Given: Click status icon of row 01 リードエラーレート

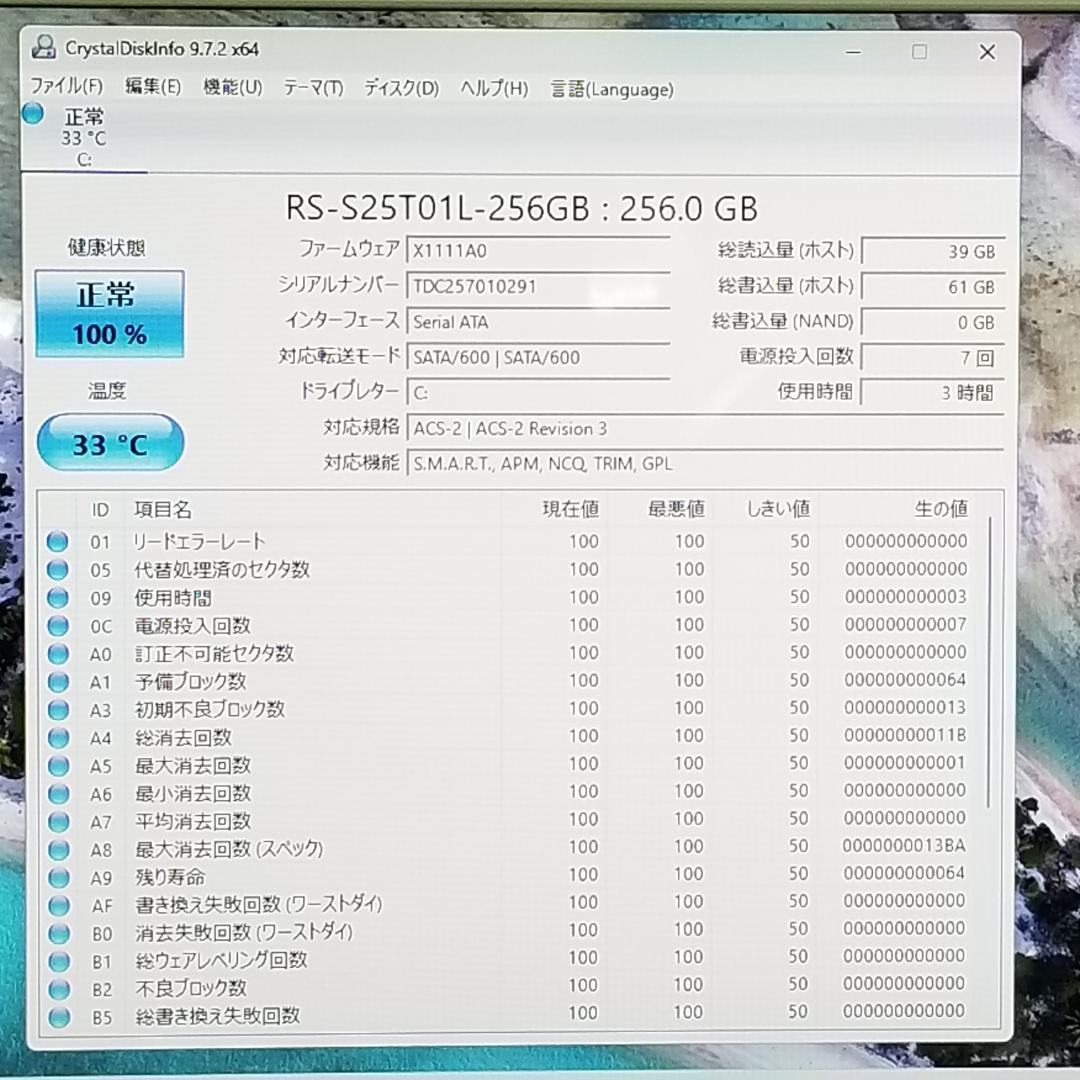Looking at the screenshot, I should click(x=58, y=542).
